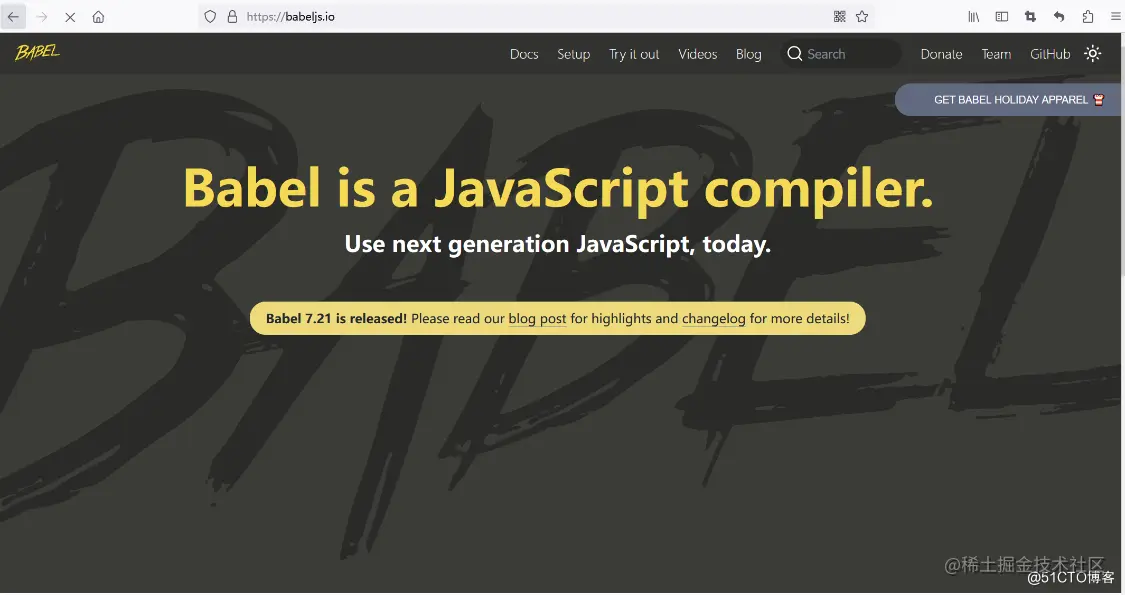Open the browser hamburger menu
The image size is (1125, 595).
click(1116, 17)
